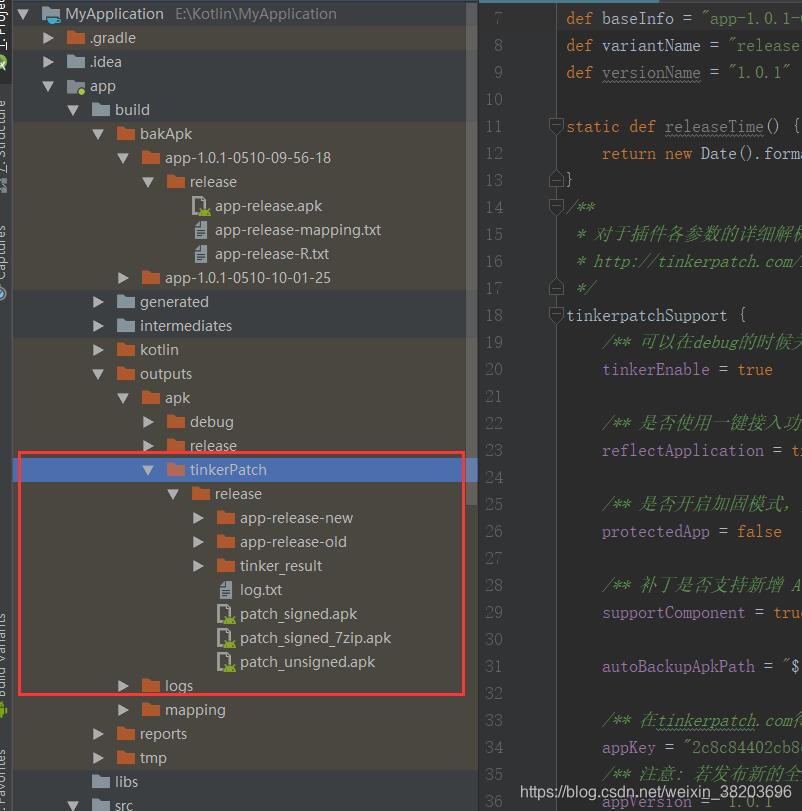
Task: Click line number 20 in the gutter
Action: [x=494, y=369]
